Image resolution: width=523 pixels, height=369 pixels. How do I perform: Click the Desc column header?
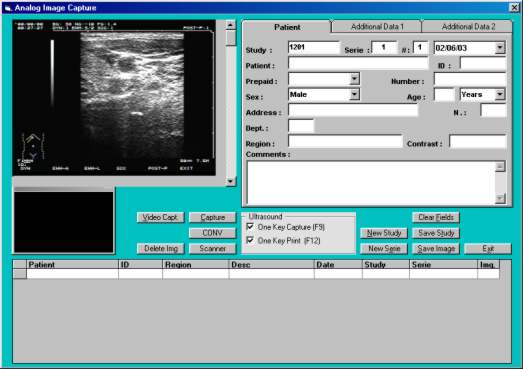point(272,265)
